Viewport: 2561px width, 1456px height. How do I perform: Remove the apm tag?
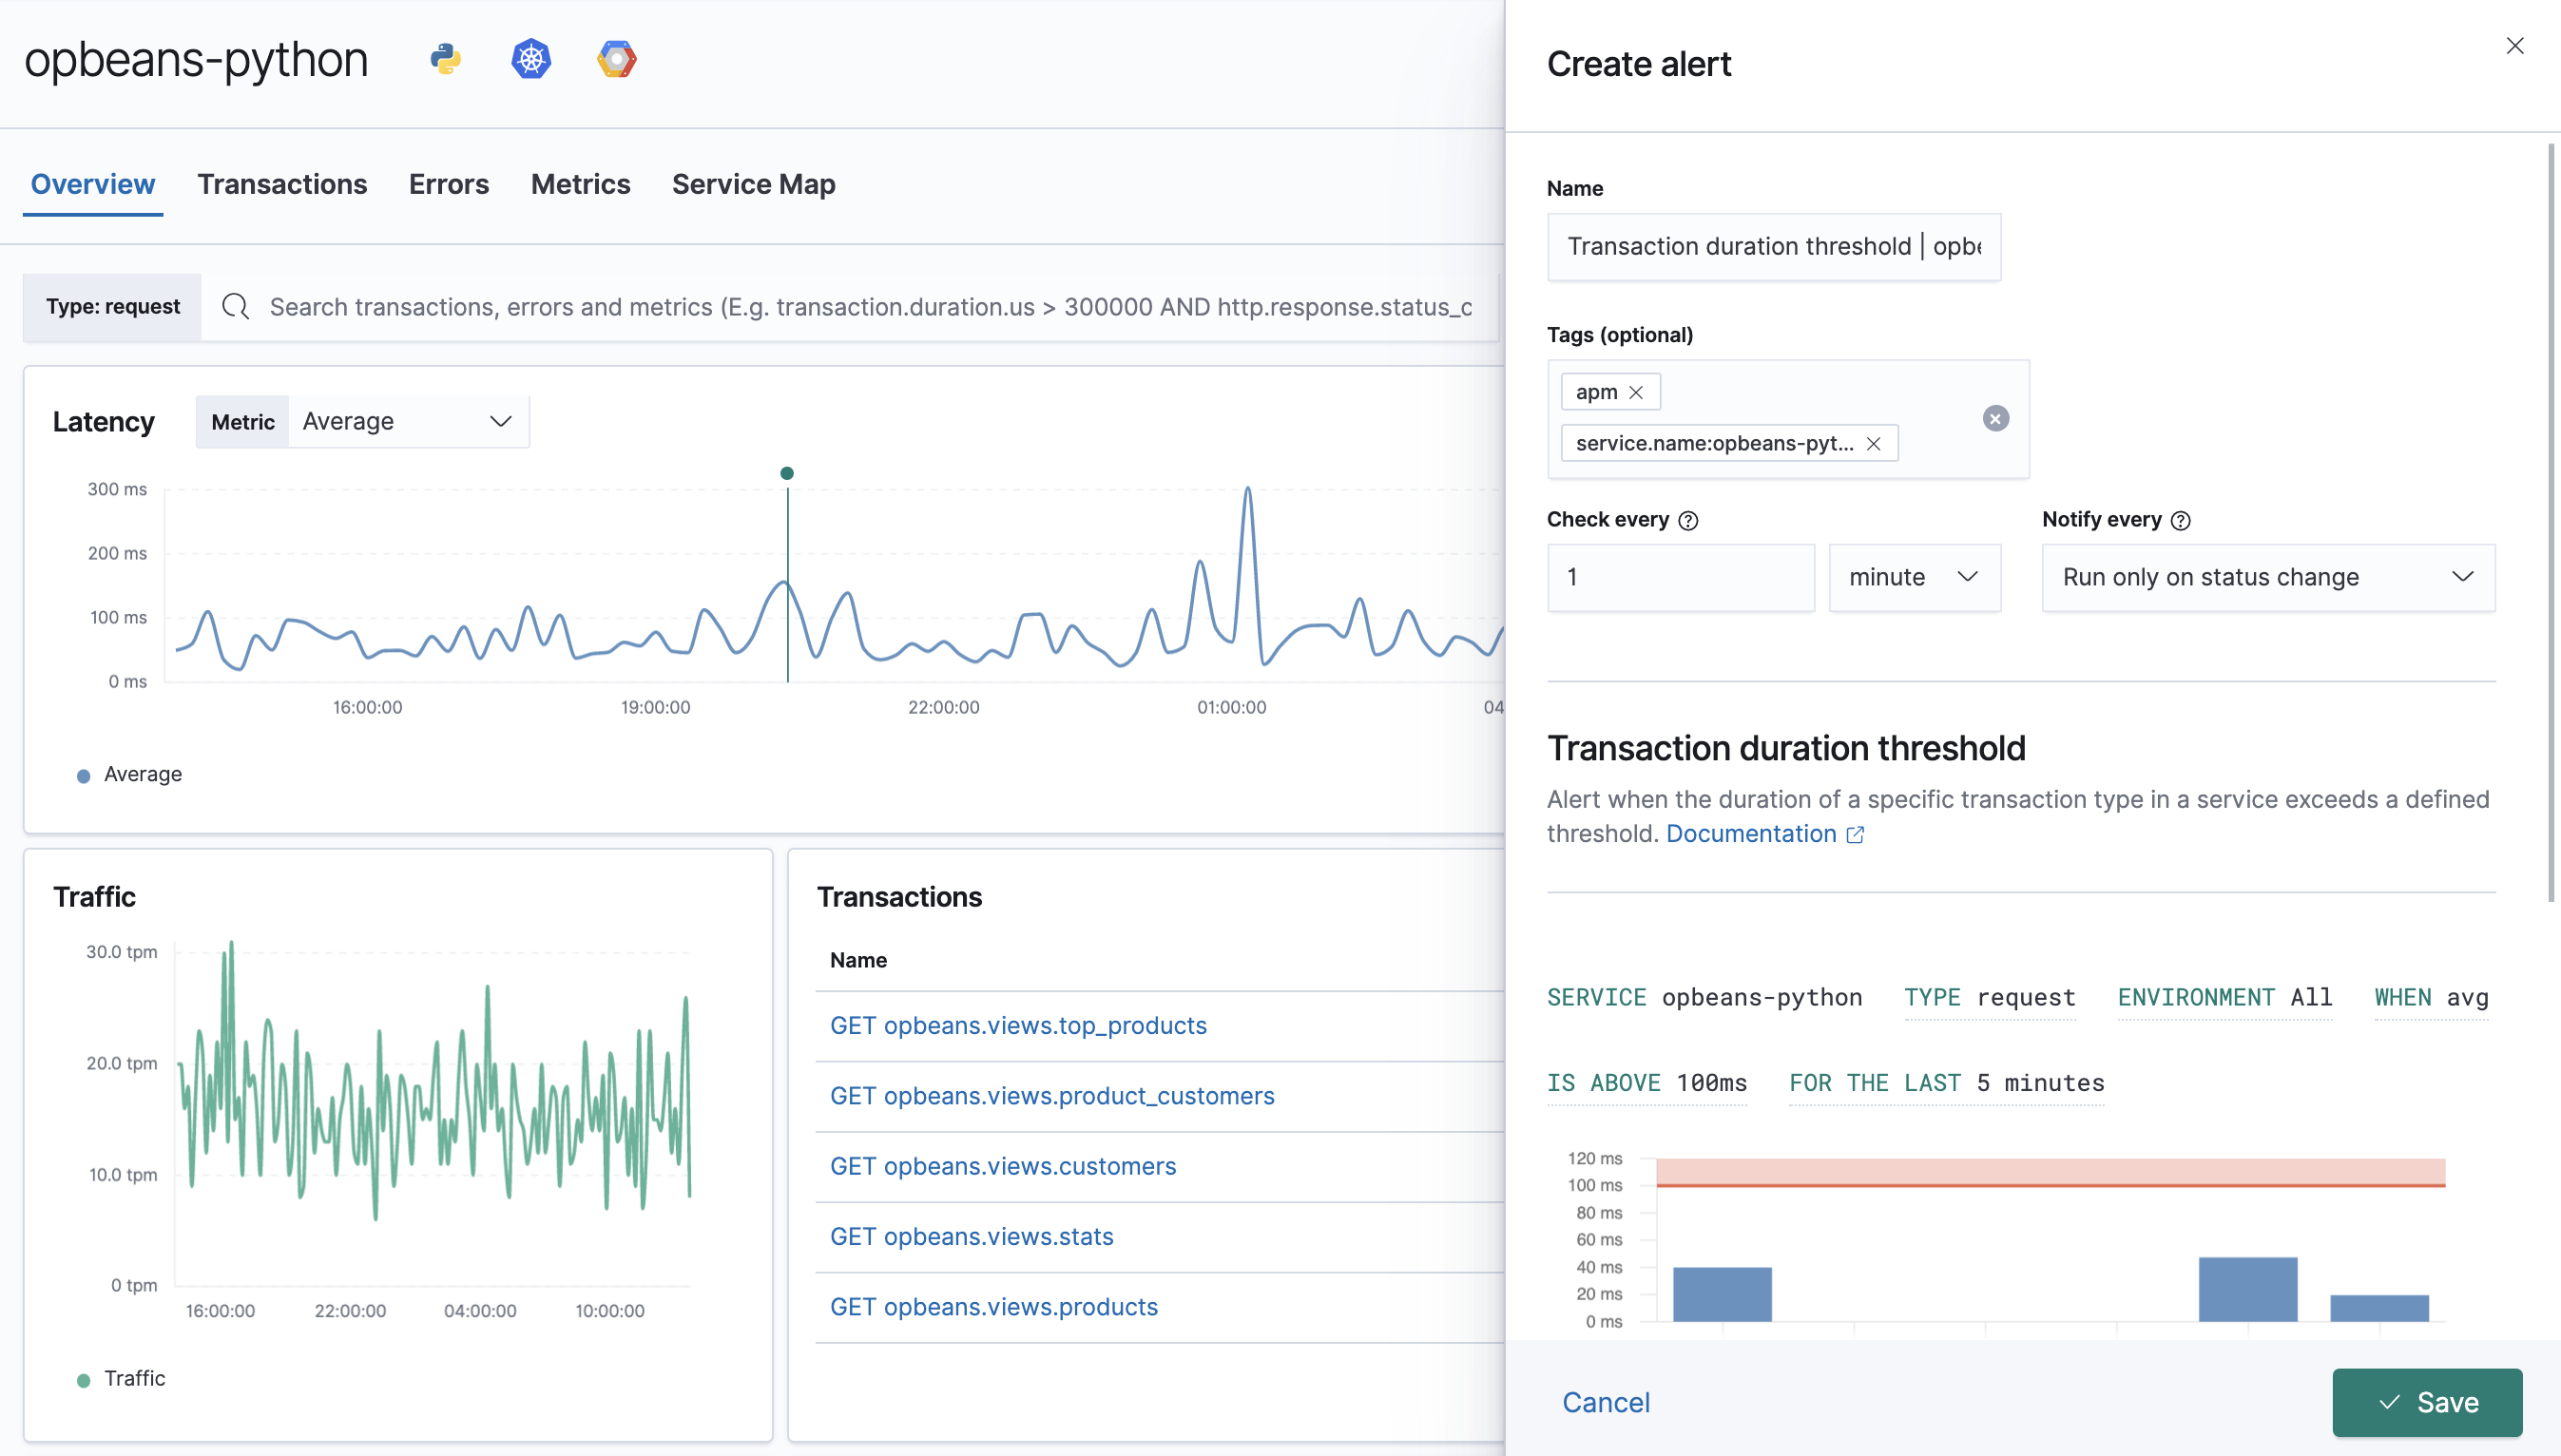[x=1638, y=391]
